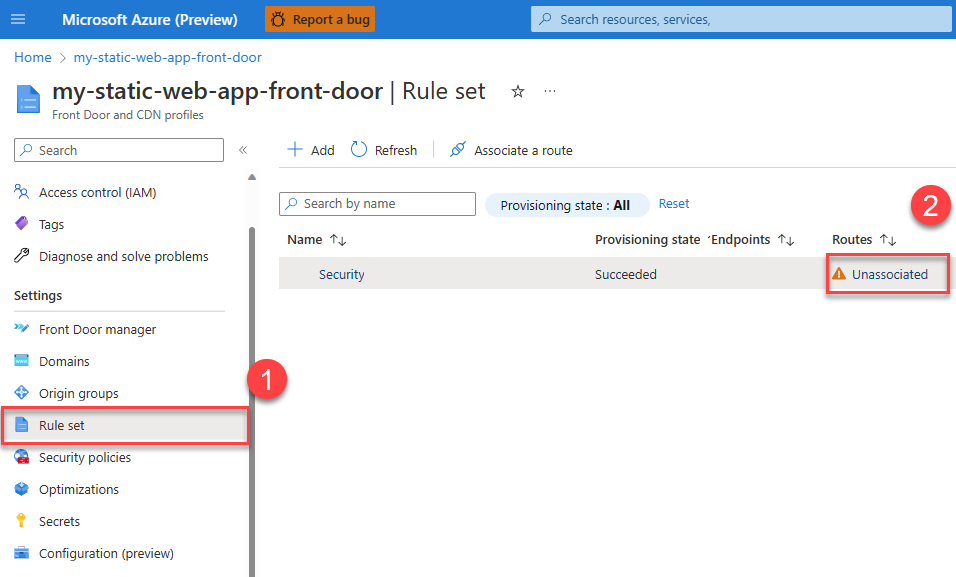956x577 pixels.
Task: Select the Security policies icon
Action: tap(22, 457)
